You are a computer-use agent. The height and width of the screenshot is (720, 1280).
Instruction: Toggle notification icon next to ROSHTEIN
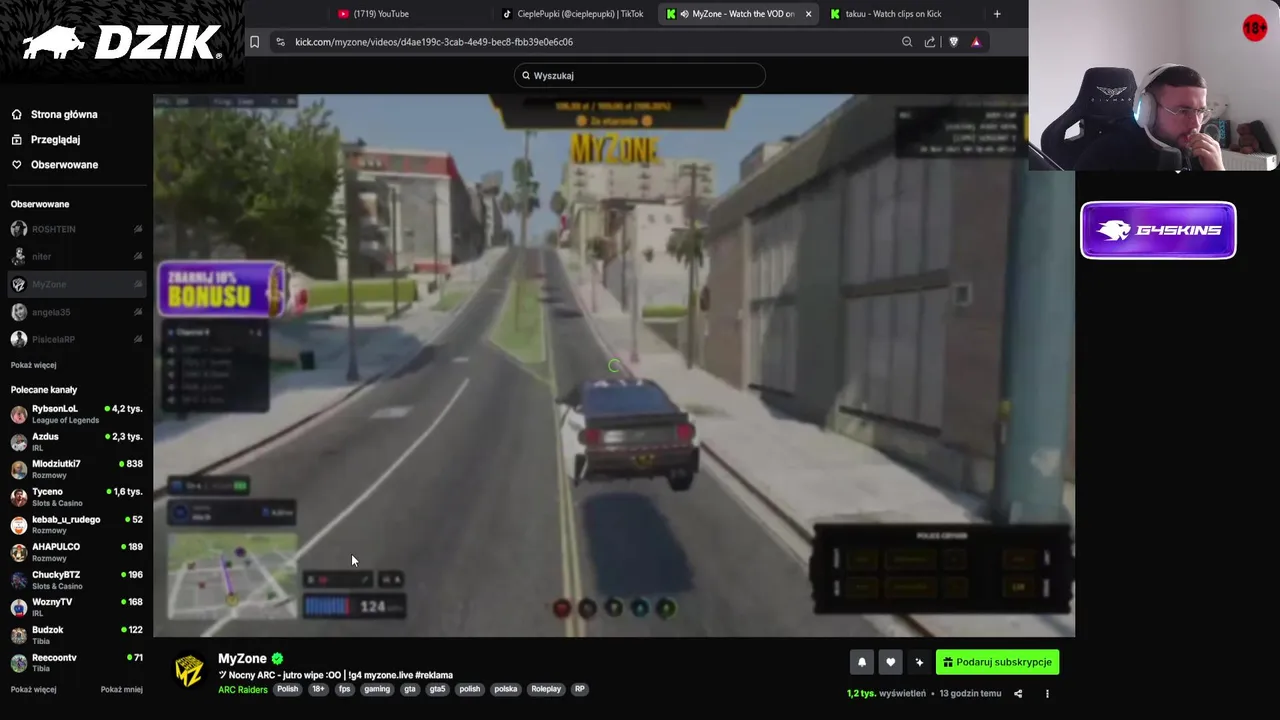click(138, 229)
